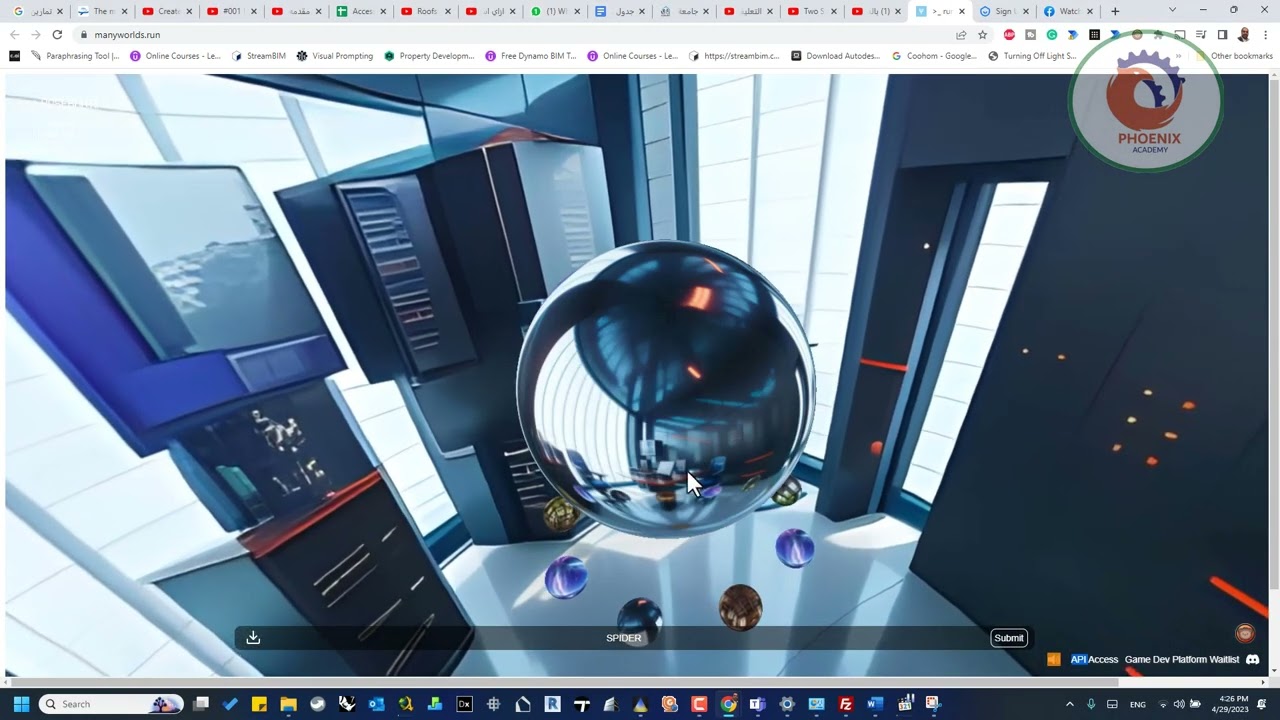Open Microsoft Word from the taskbar
Image resolution: width=1280 pixels, height=720 pixels.
tap(875, 704)
